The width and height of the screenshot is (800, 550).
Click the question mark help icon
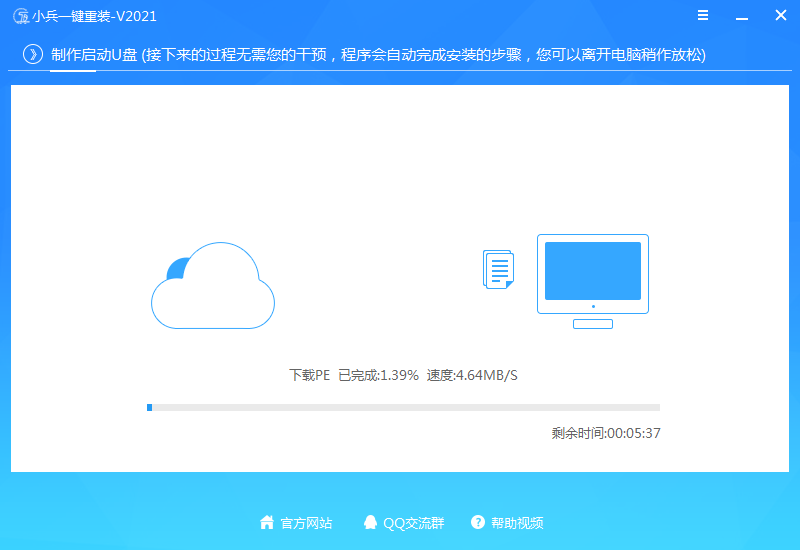478,522
